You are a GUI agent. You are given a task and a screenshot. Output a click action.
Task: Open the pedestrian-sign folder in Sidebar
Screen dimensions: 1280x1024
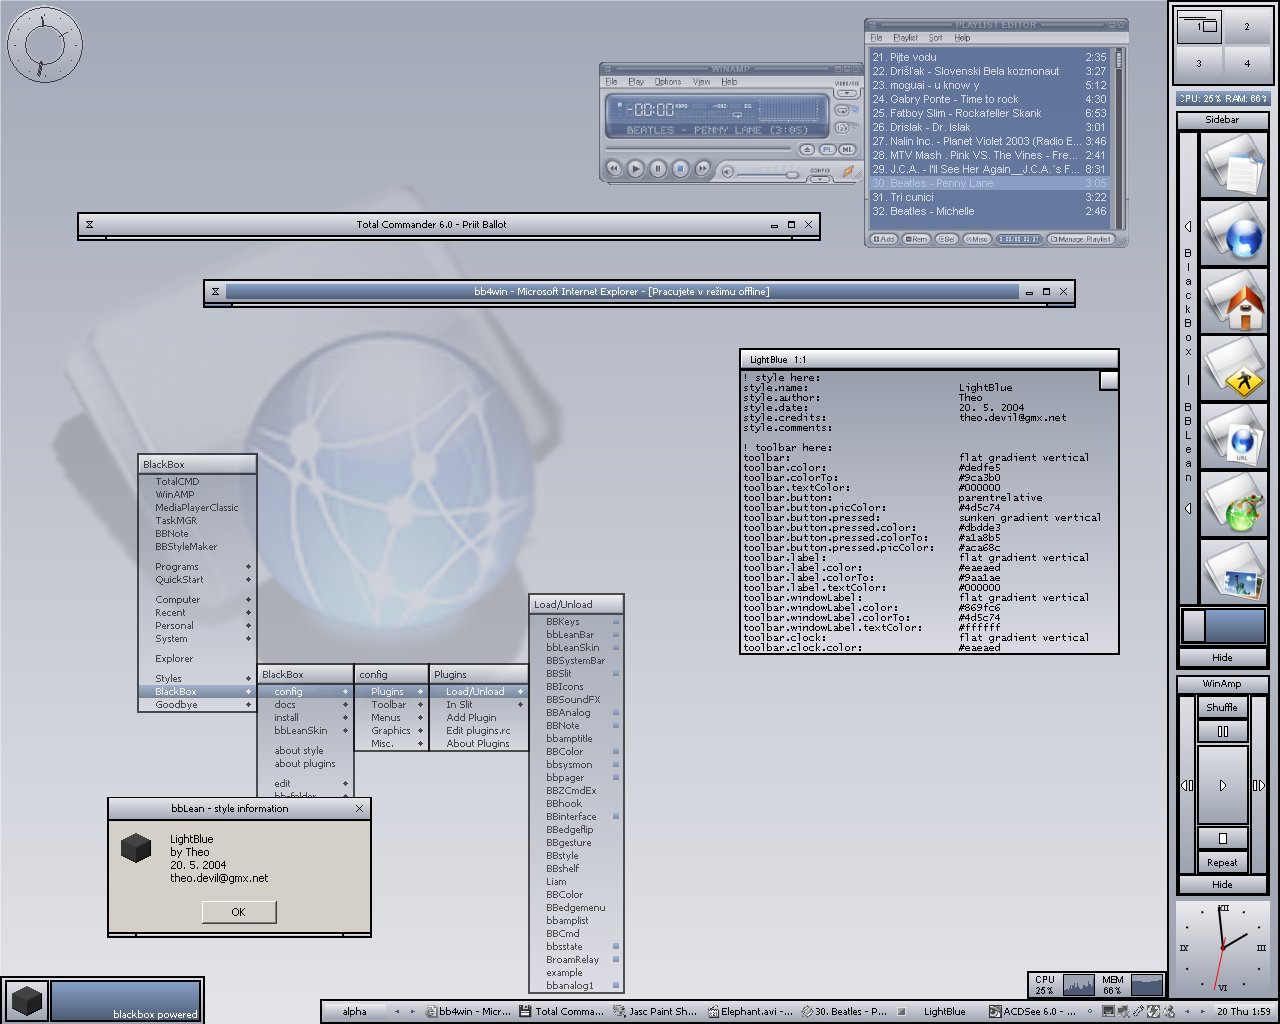(1234, 368)
